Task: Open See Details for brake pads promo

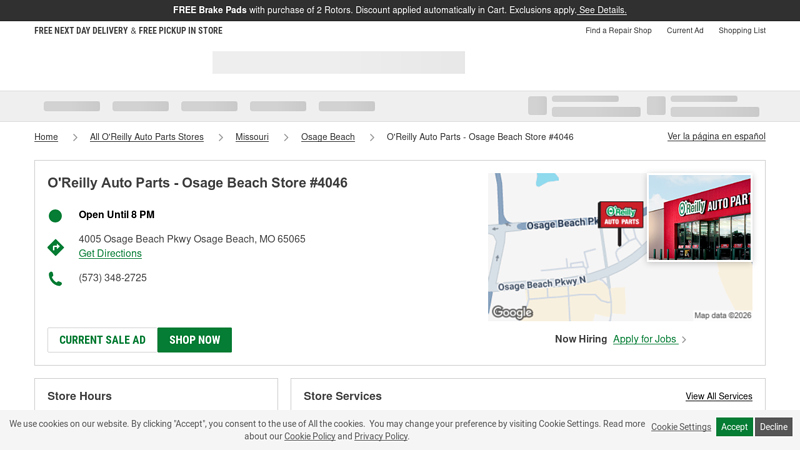Action: 602,10
